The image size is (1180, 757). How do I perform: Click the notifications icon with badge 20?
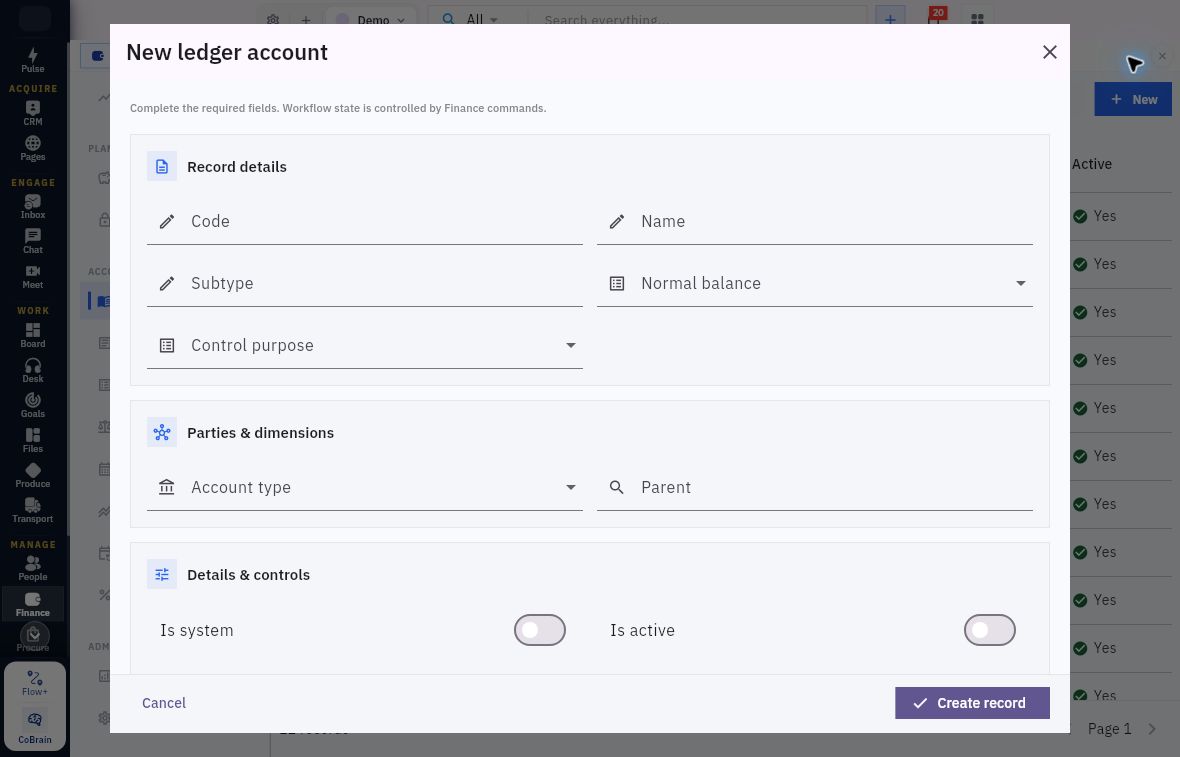(x=935, y=17)
